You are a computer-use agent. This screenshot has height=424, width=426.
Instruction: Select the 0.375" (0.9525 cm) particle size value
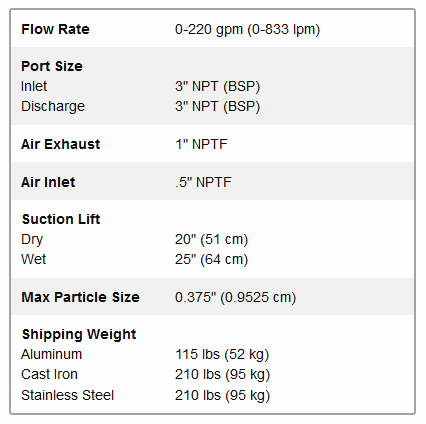pos(235,297)
